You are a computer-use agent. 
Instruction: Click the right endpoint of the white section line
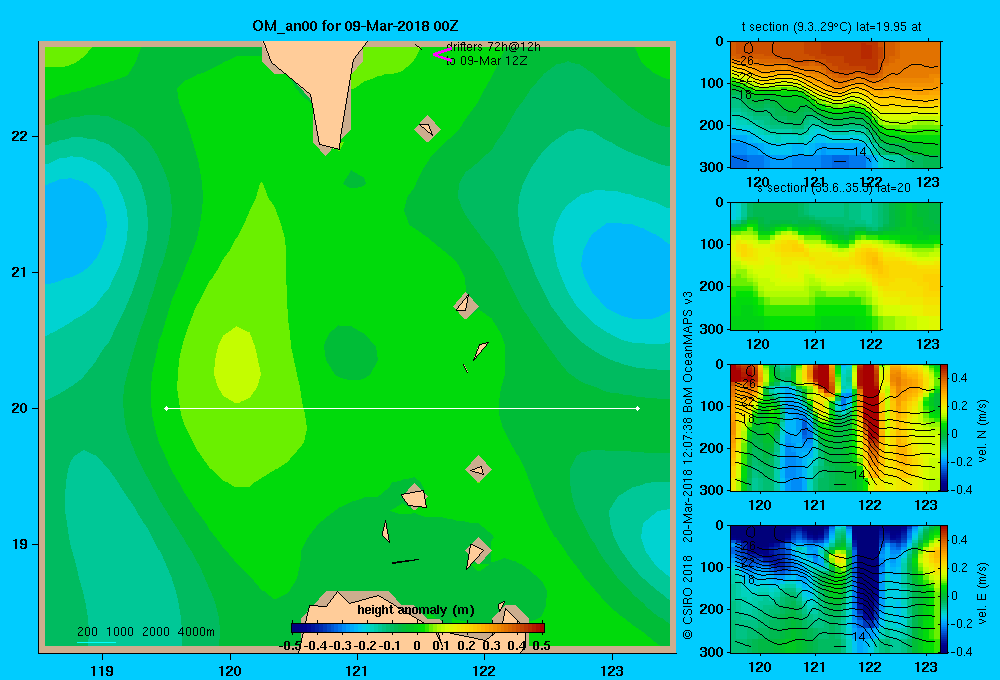point(638,408)
